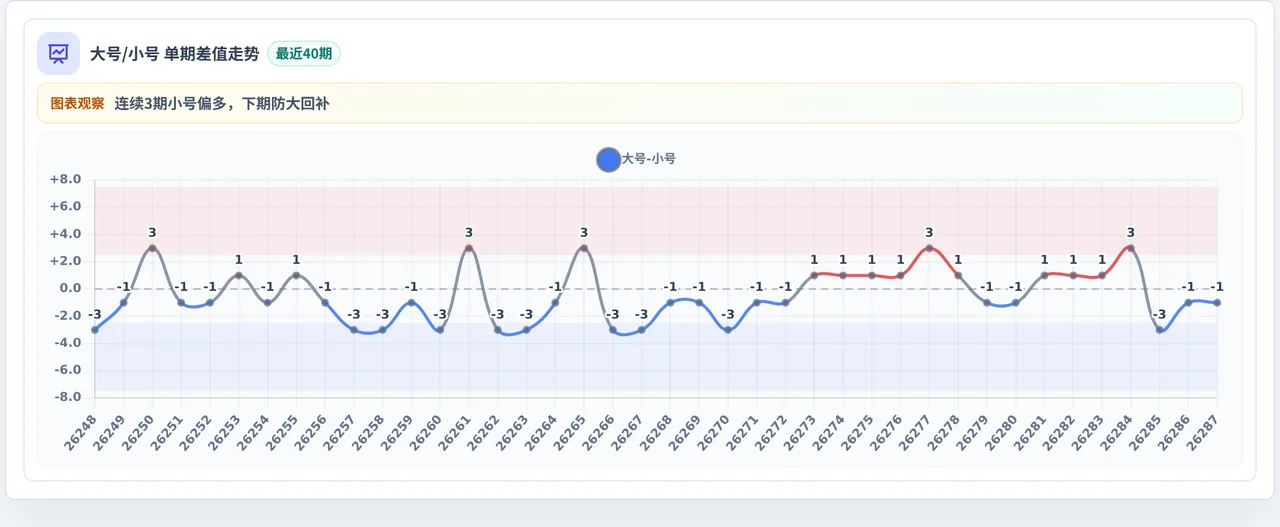Click x-axis label 26262
Image resolution: width=1280 pixels, height=527 pixels.
click(x=485, y=432)
